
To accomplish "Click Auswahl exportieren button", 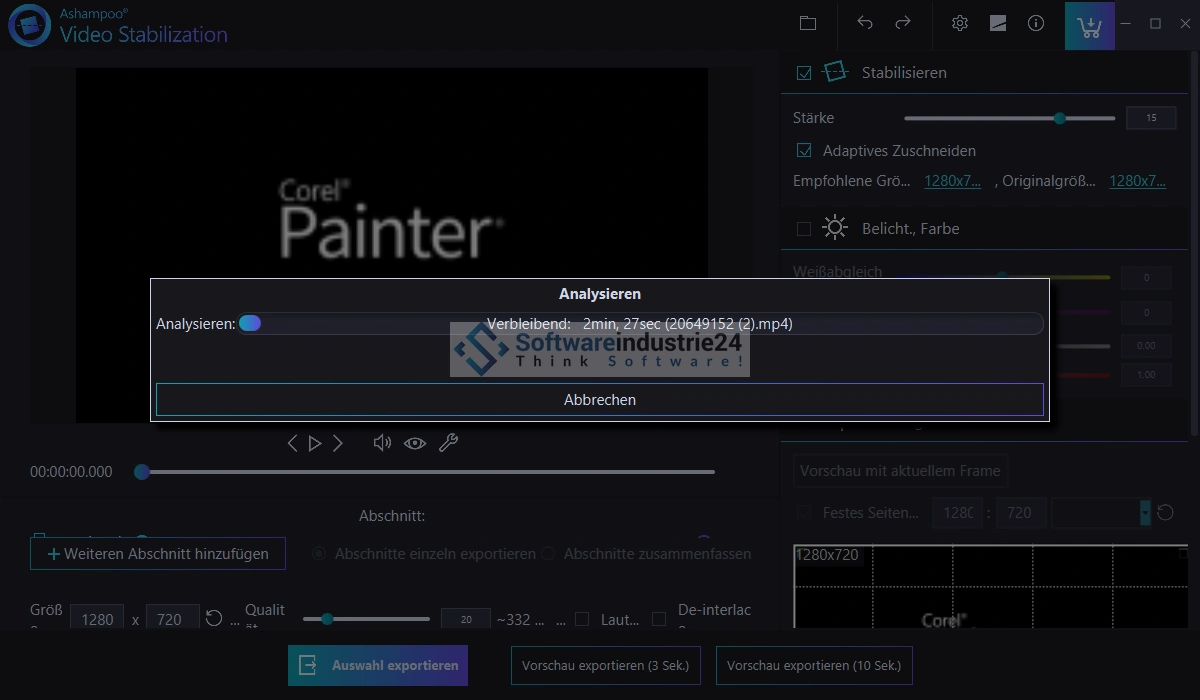I will point(378,665).
